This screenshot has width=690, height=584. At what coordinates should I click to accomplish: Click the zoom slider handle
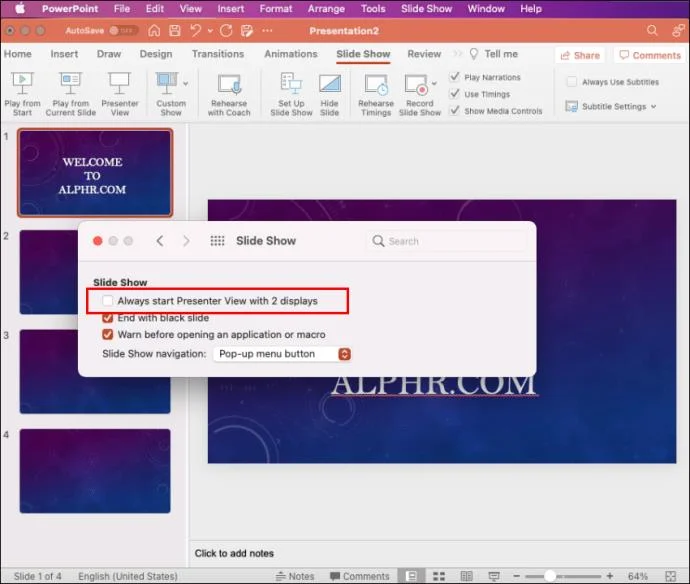(550, 576)
